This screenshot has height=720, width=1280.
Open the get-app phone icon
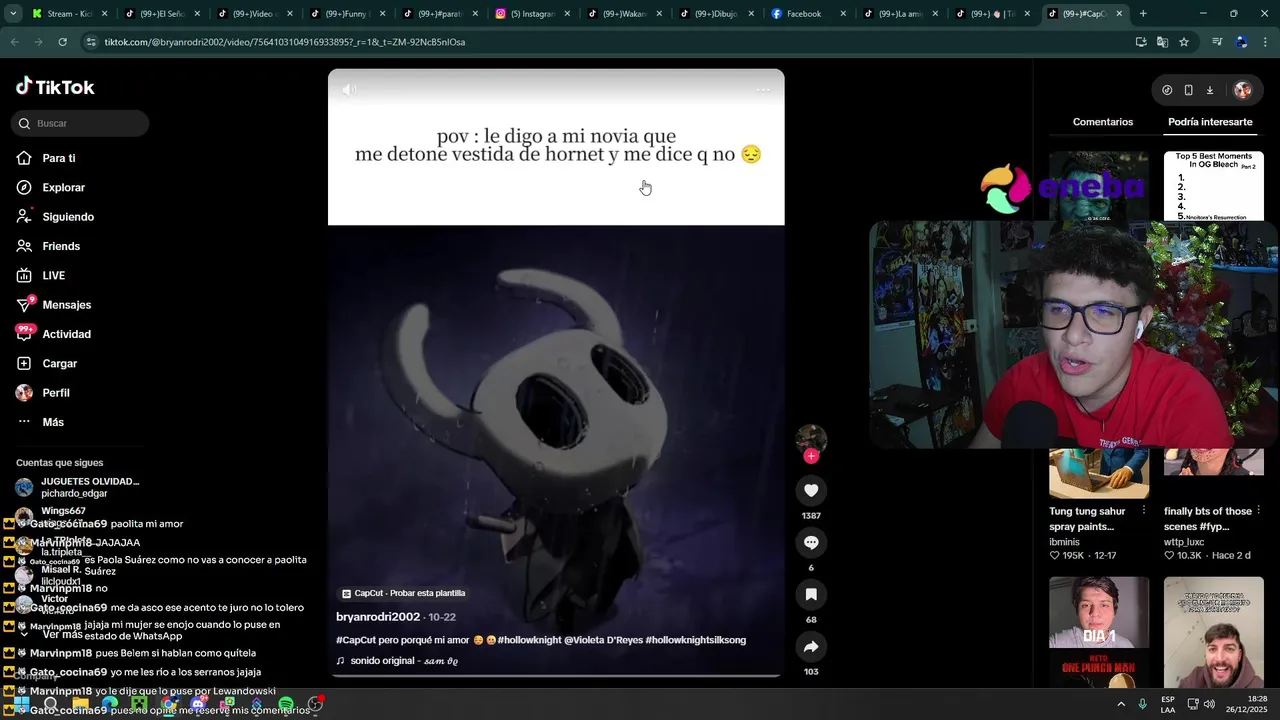(x=1188, y=90)
